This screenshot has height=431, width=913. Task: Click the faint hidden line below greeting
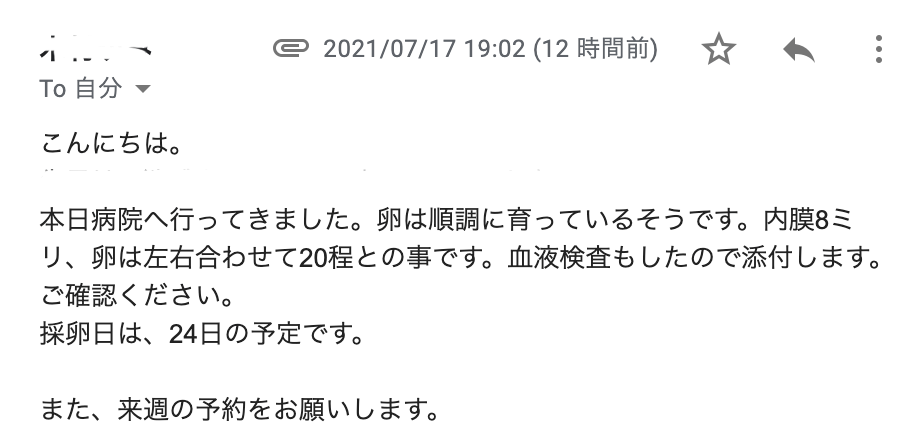pyautogui.click(x=291, y=170)
